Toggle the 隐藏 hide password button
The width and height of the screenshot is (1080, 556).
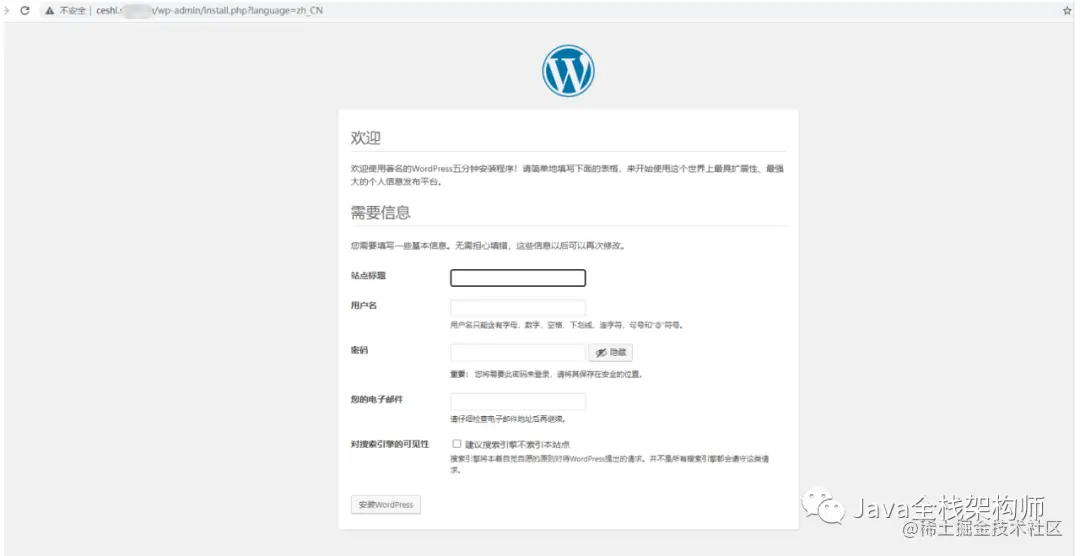611,353
